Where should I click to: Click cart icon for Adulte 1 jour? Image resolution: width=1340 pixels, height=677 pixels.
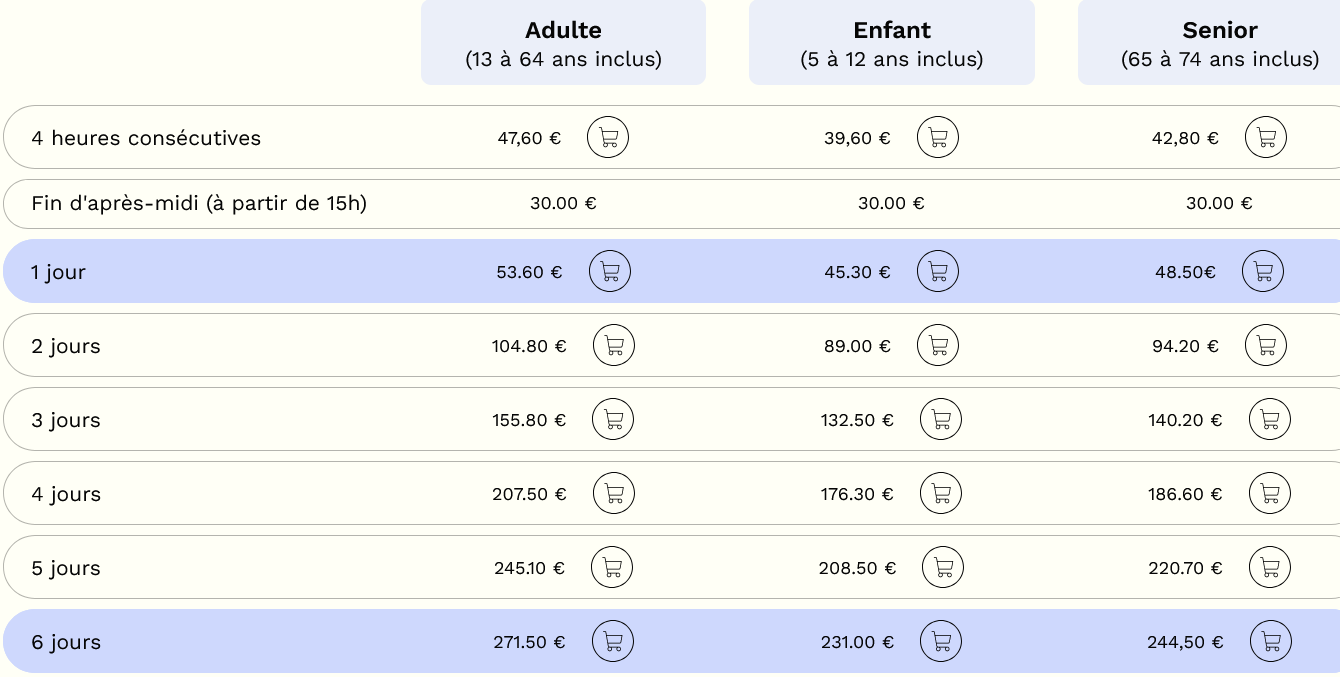(610, 271)
